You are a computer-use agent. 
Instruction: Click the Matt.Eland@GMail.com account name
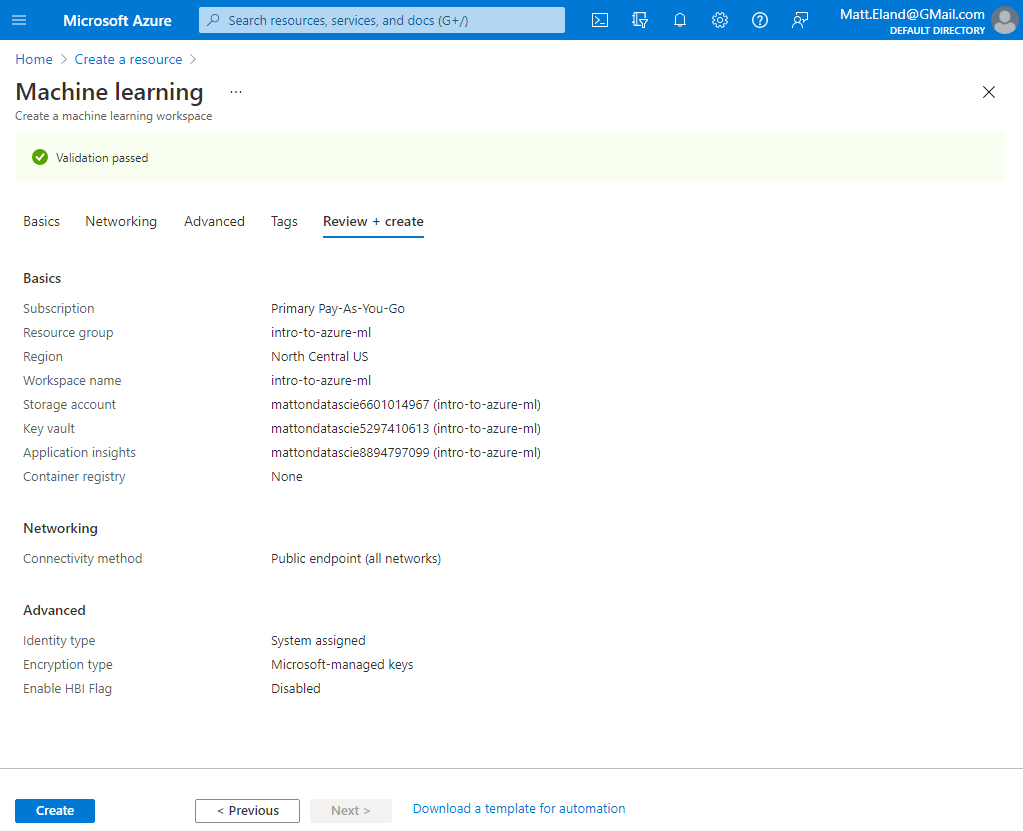[912, 14]
